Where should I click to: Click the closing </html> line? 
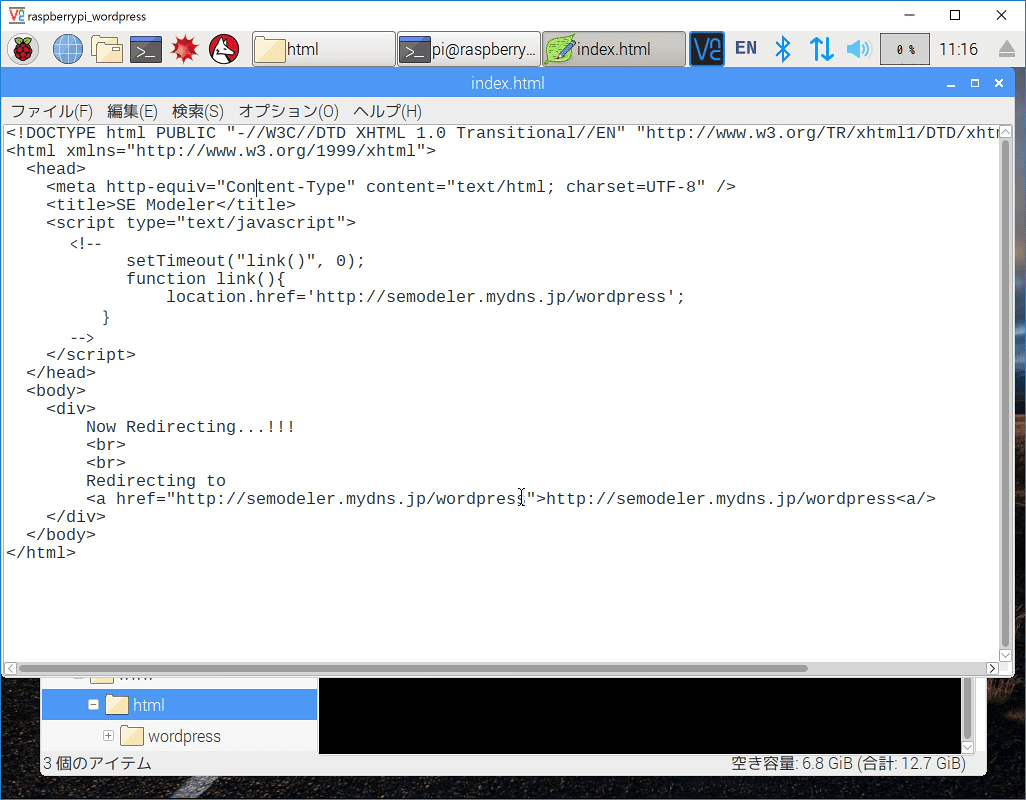41,553
